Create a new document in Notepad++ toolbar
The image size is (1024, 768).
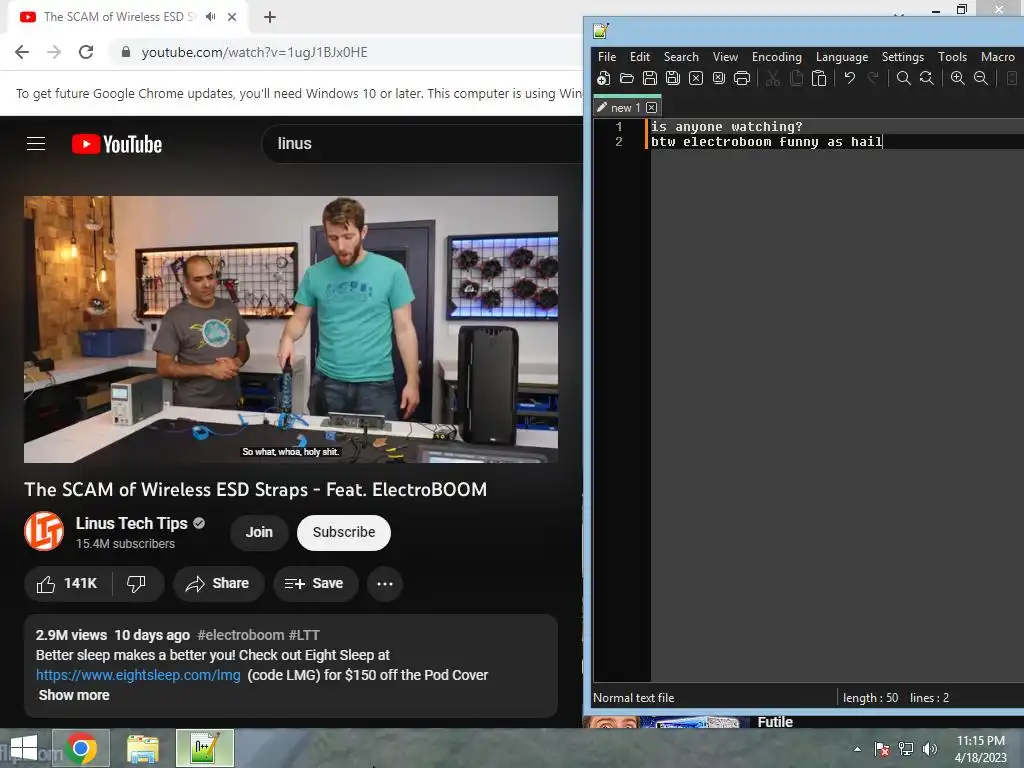point(603,78)
